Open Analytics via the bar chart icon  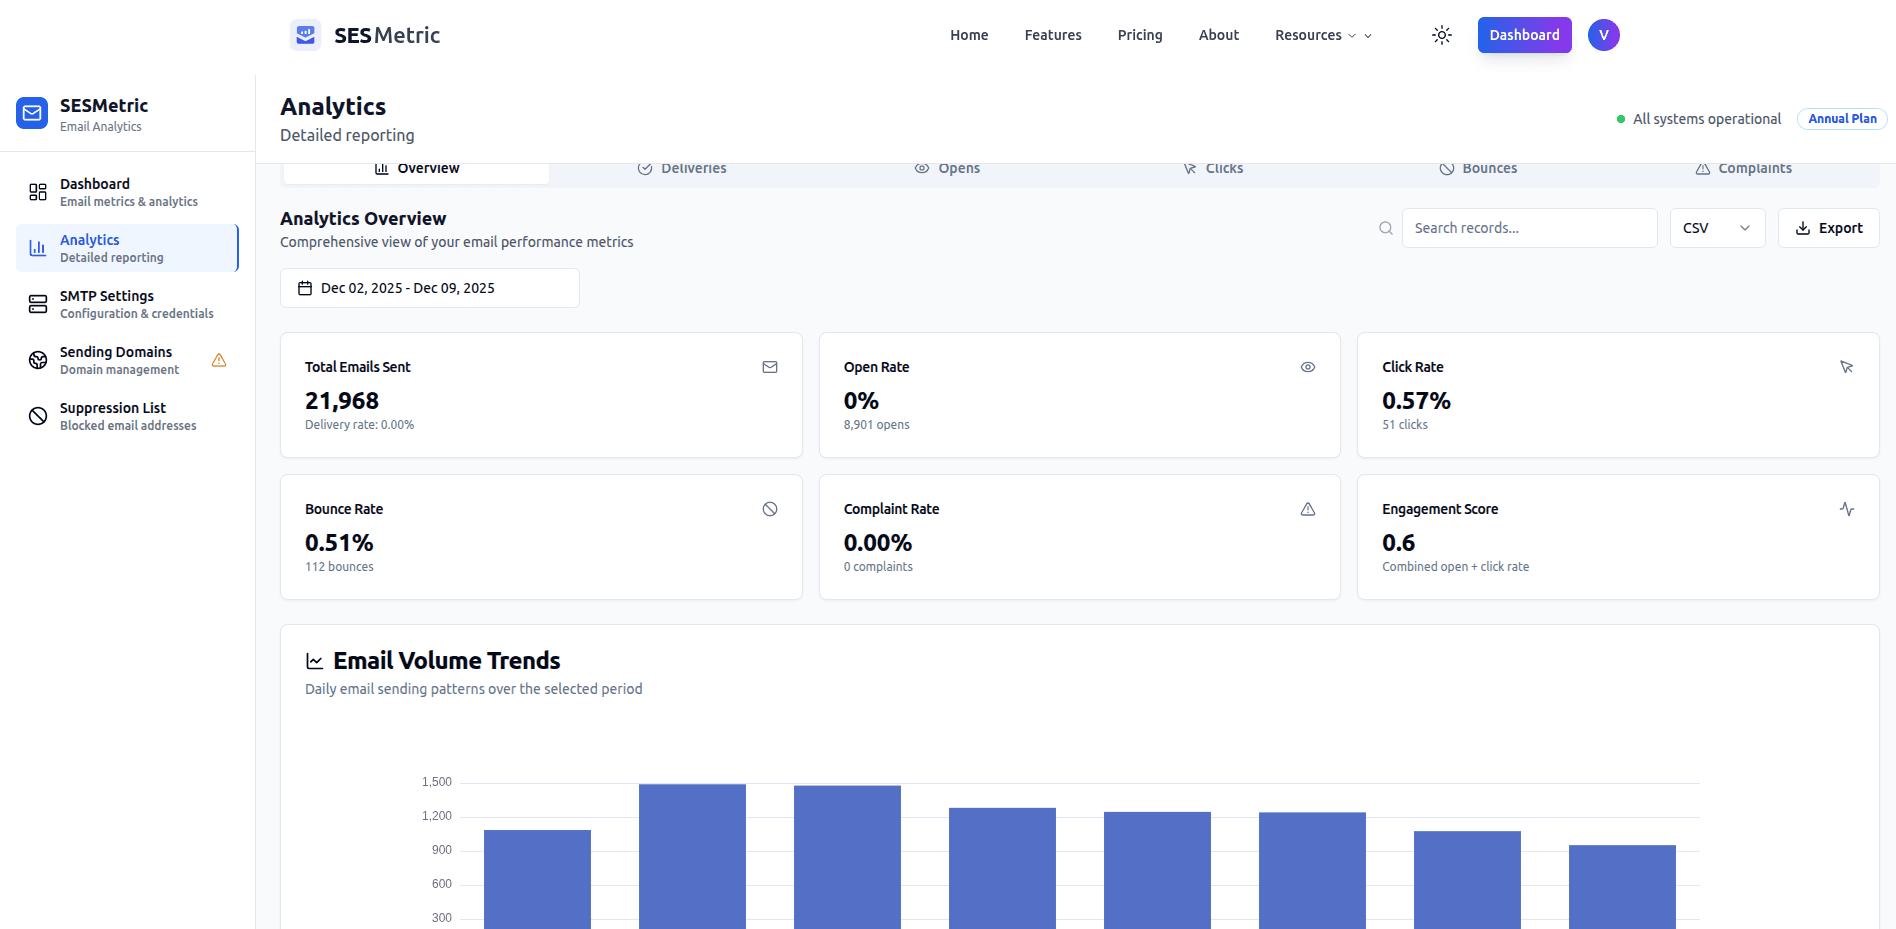[x=37, y=247]
